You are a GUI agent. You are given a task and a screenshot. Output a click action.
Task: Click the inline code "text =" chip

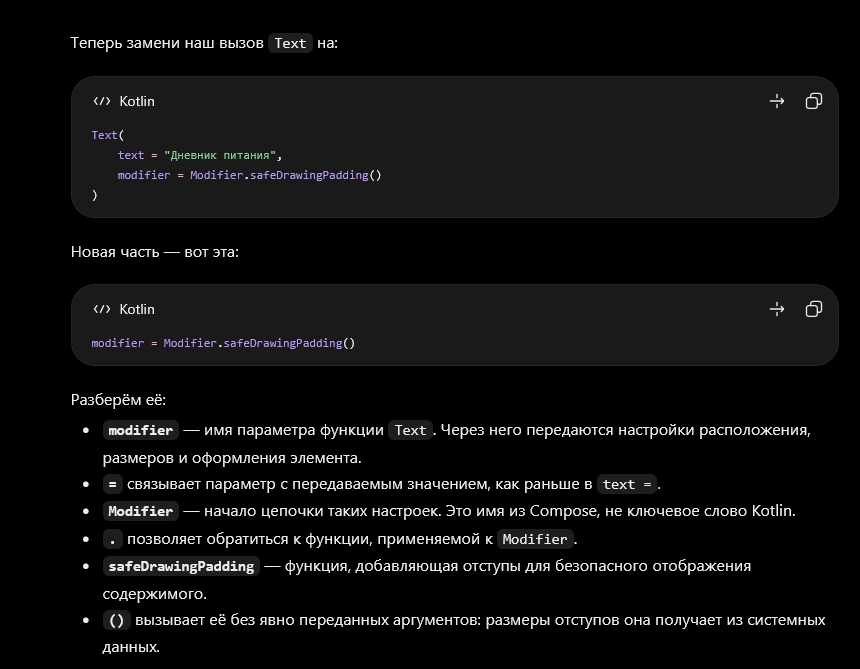click(x=627, y=485)
